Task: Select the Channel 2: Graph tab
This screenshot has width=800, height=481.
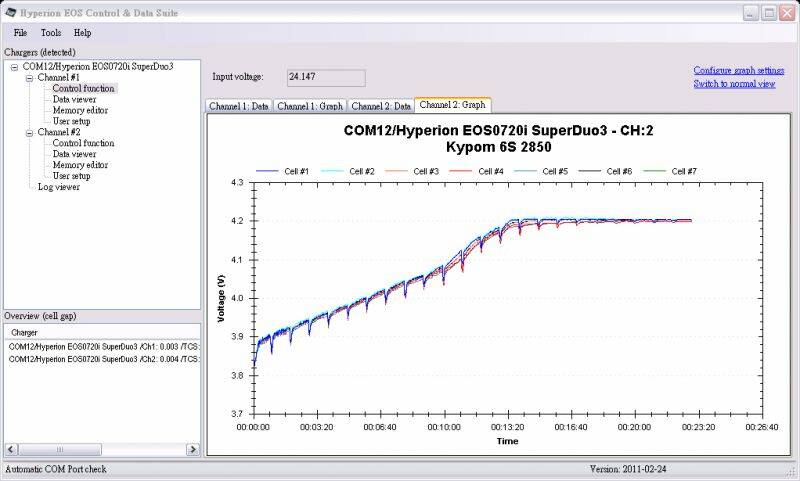Action: coord(453,105)
